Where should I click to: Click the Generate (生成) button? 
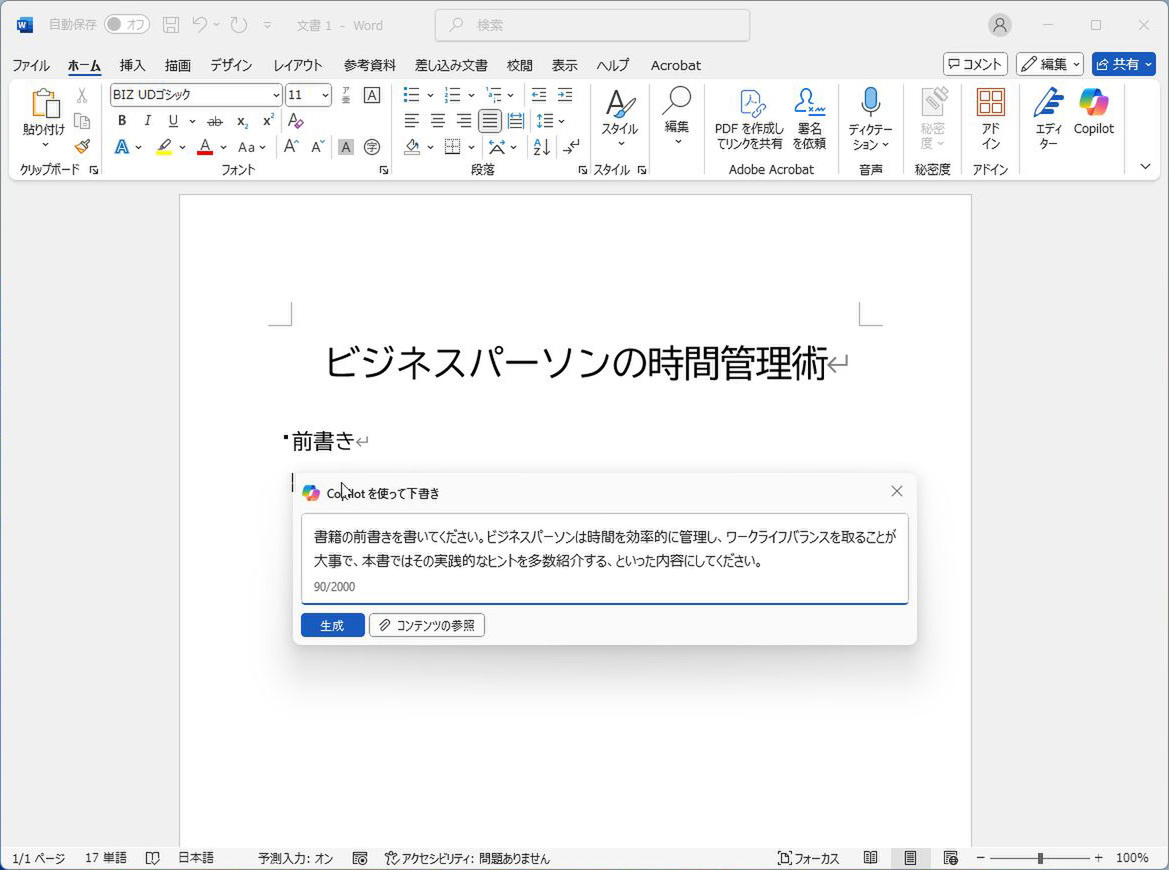332,625
